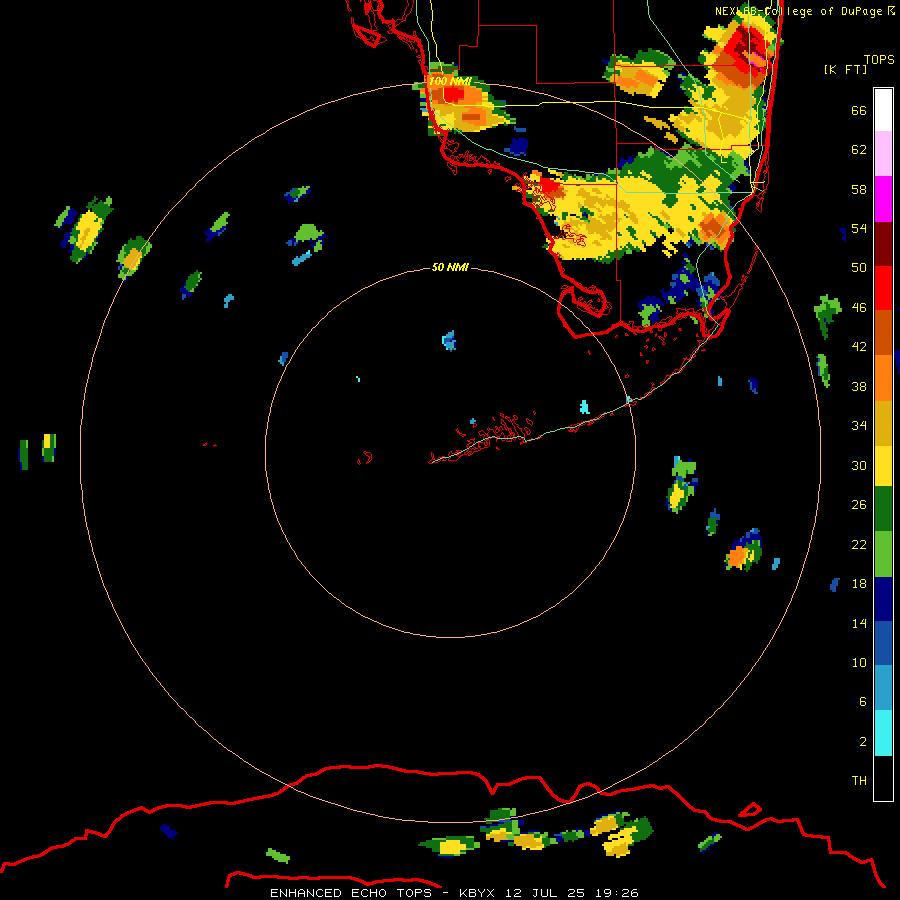Select the cyan legend swatch
This screenshot has width=900, height=900.
[x=883, y=733]
